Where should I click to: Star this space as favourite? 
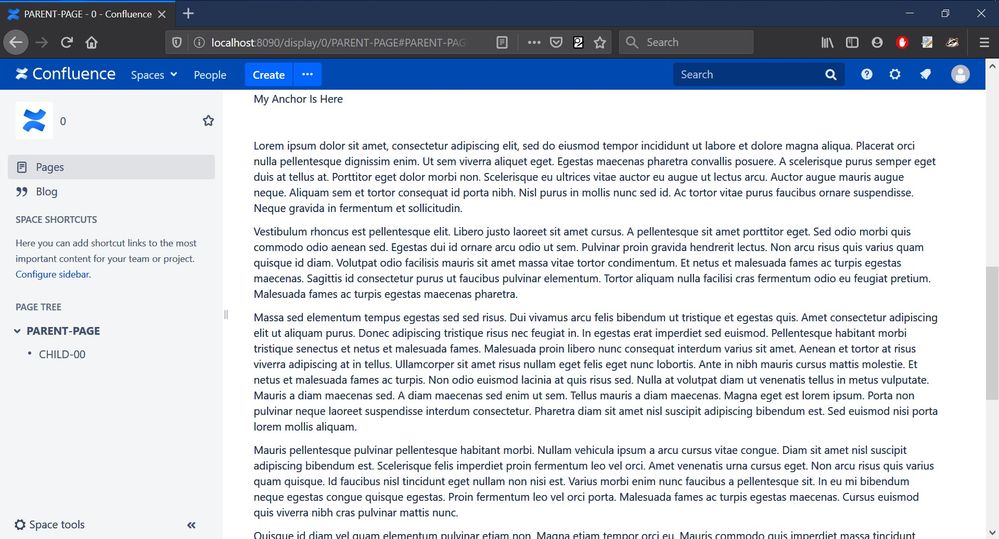tap(208, 120)
